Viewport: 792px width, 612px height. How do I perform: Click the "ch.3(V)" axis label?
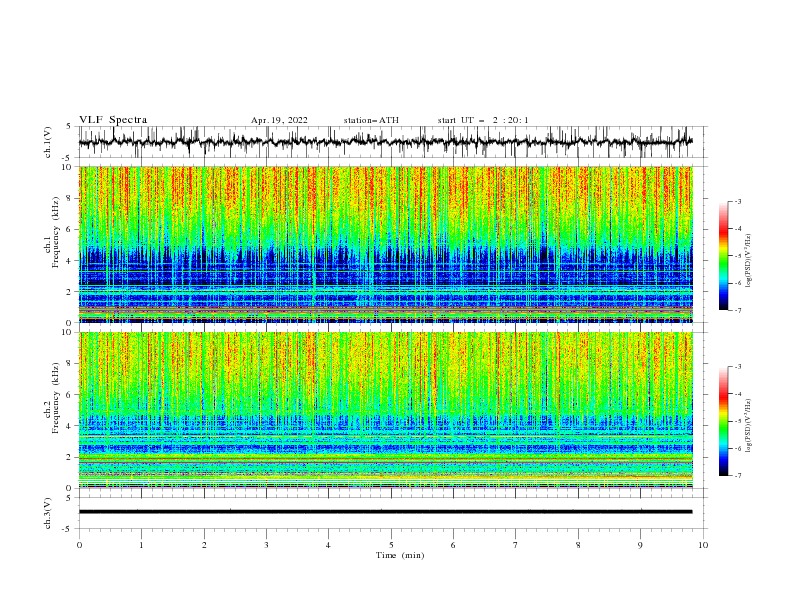48,513
